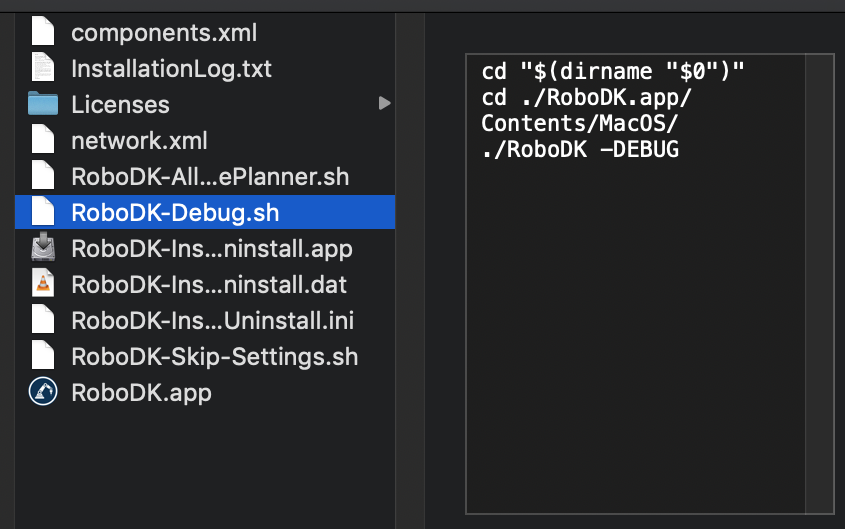Click the Licenses folder icon
This screenshot has height=529, width=845.
pyautogui.click(x=43, y=104)
